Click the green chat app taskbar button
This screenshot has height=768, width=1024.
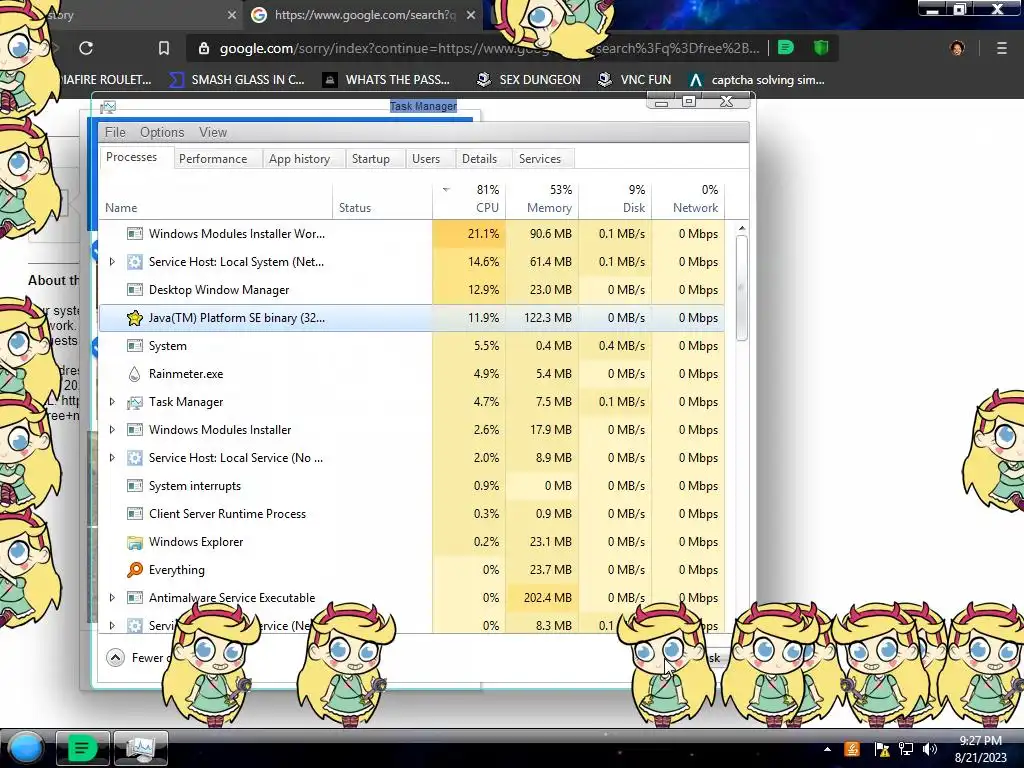pyautogui.click(x=82, y=748)
